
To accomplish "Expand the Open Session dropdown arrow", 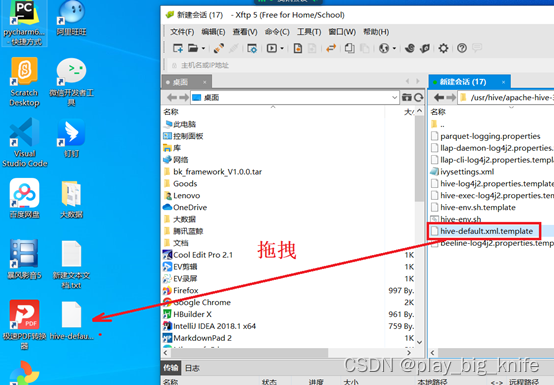I will [204, 48].
